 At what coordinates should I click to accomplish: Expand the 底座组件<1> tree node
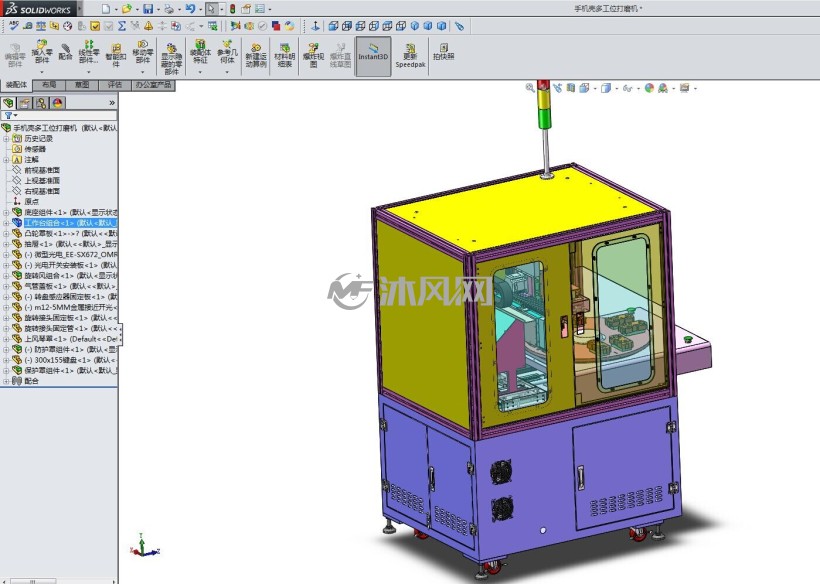coord(6,212)
